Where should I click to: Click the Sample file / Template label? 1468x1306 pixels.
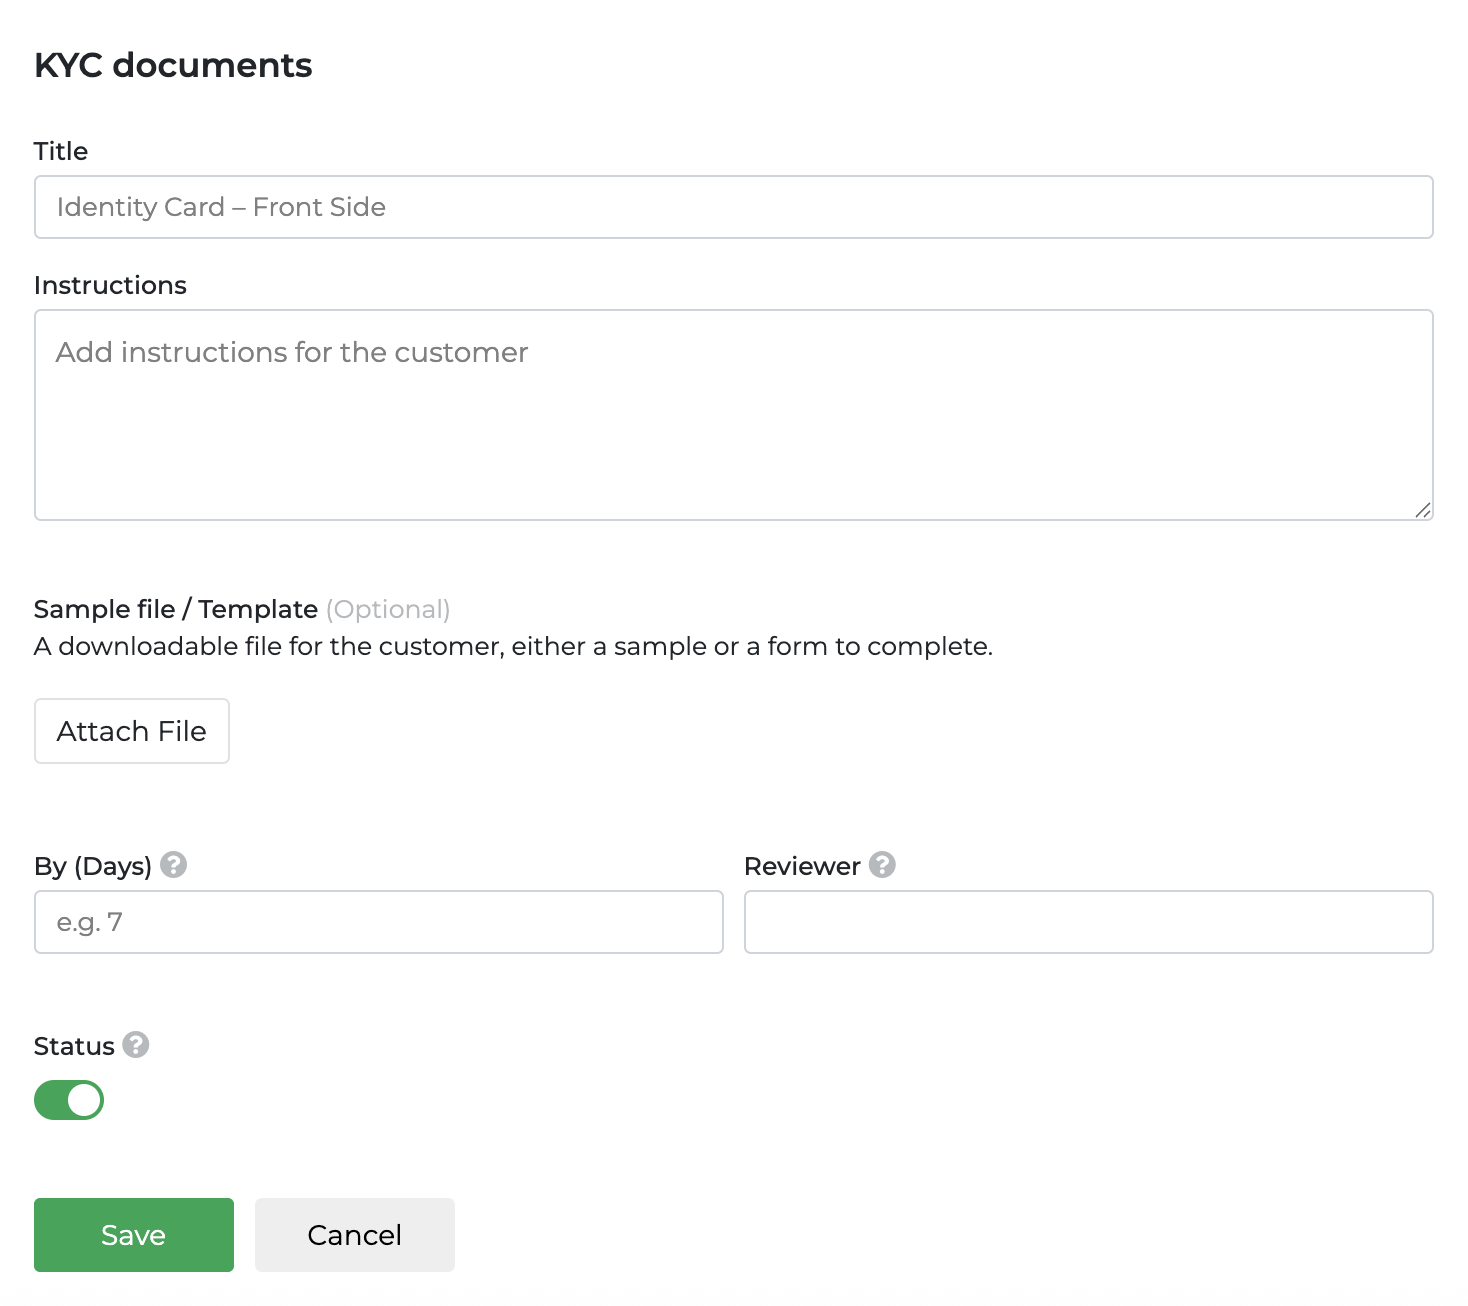tap(176, 609)
